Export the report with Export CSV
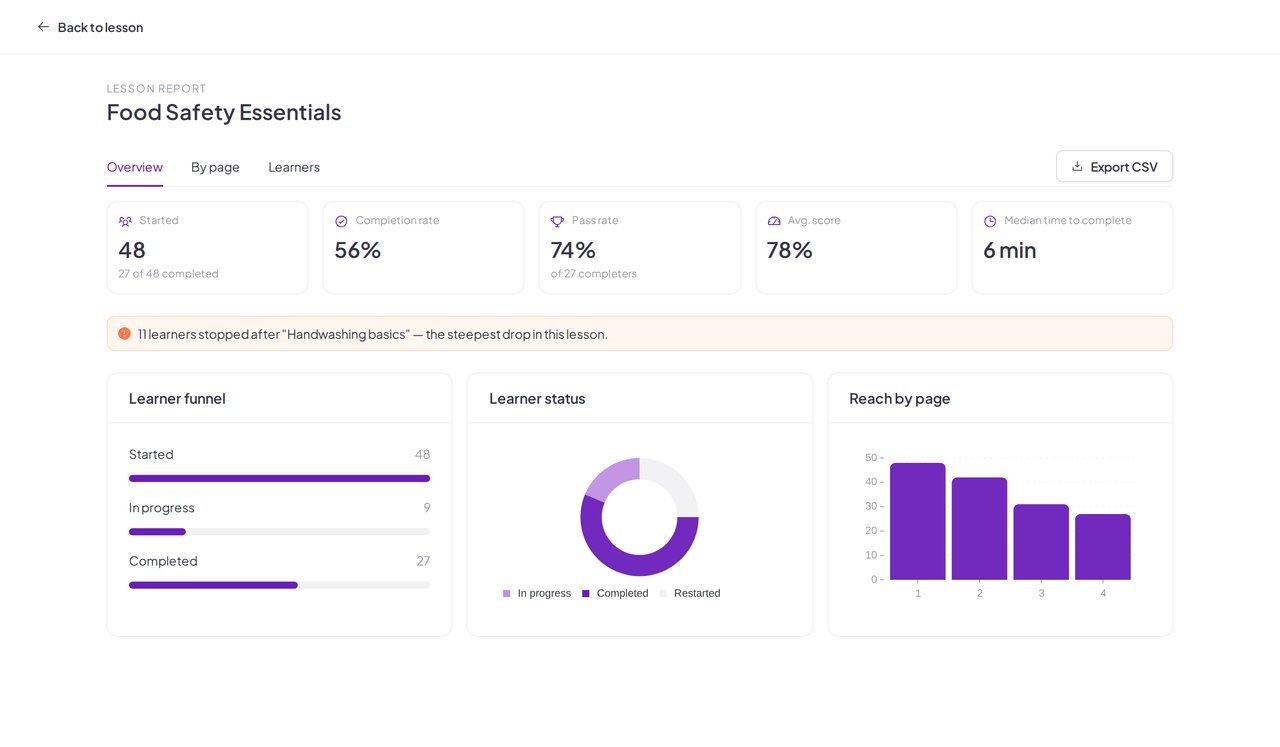 pyautogui.click(x=1114, y=167)
